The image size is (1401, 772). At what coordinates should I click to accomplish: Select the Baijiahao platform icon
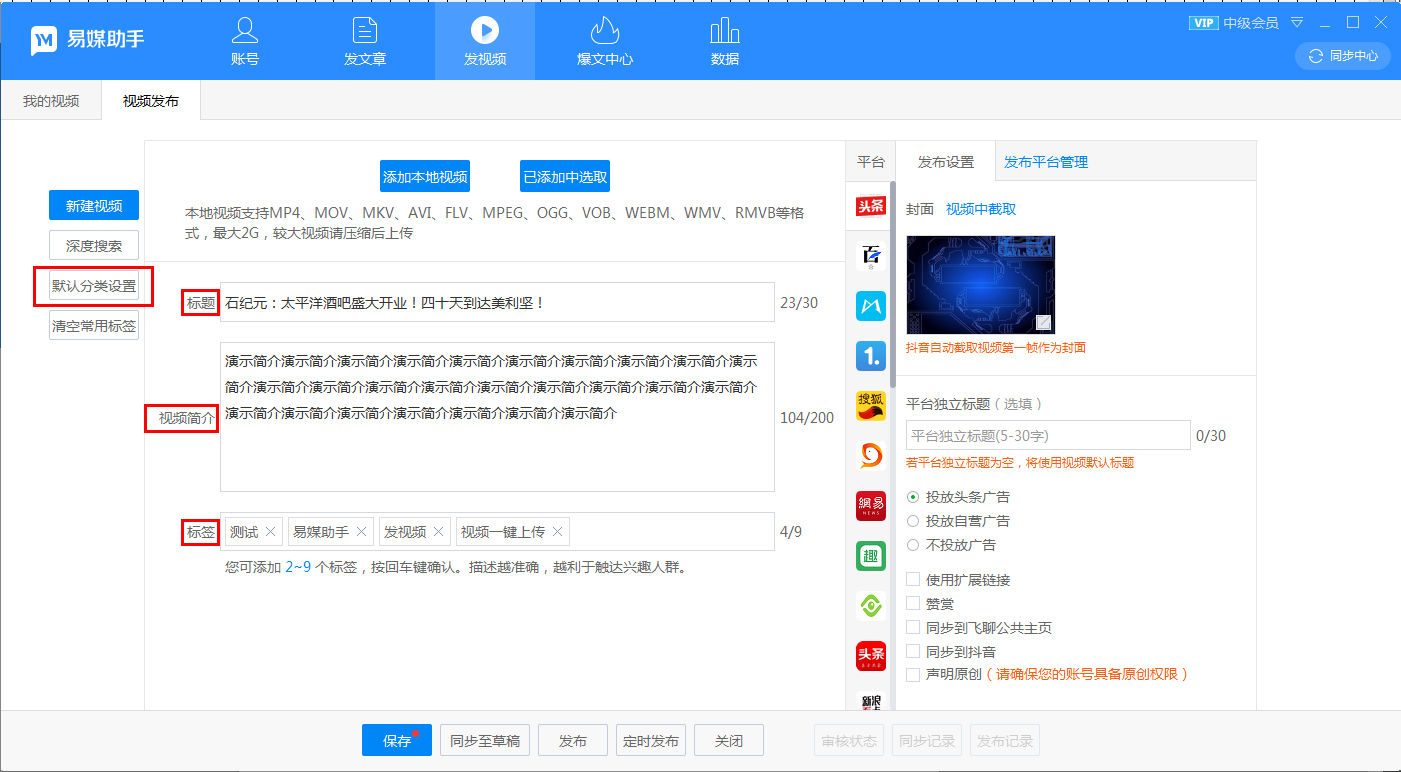click(870, 256)
